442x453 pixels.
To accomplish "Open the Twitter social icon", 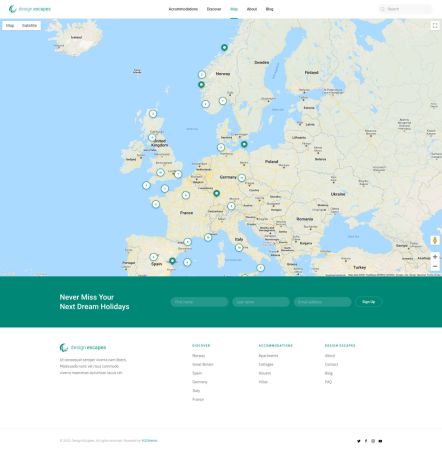I will (x=359, y=441).
